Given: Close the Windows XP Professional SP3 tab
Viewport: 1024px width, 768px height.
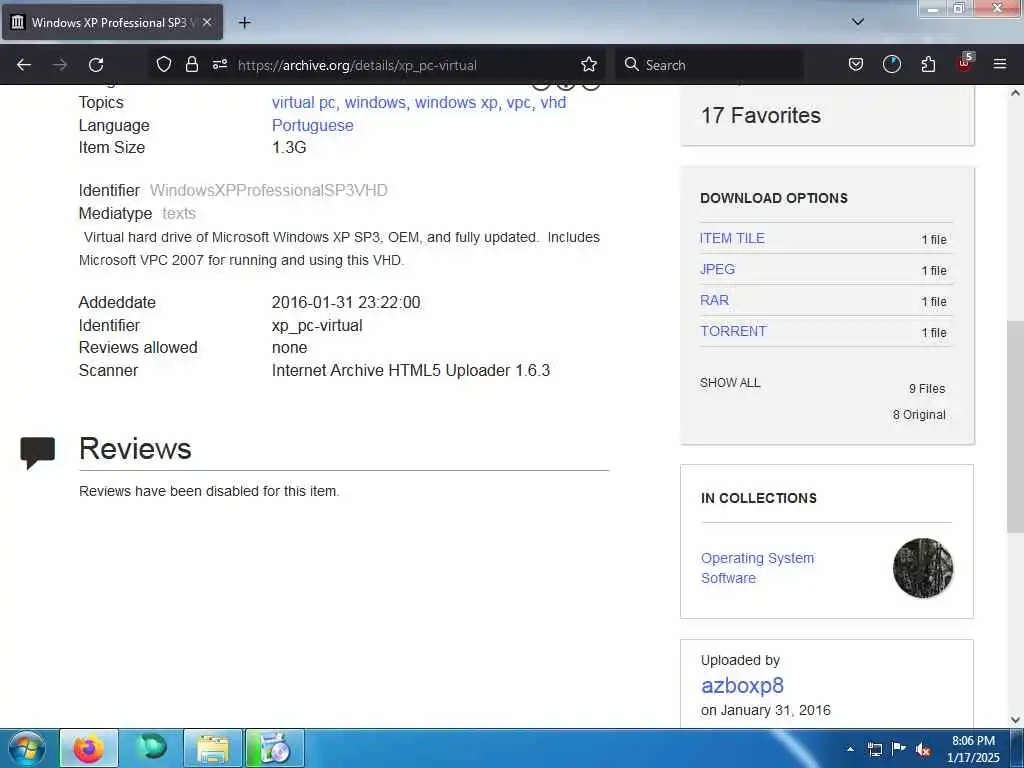Looking at the screenshot, I should (207, 22).
